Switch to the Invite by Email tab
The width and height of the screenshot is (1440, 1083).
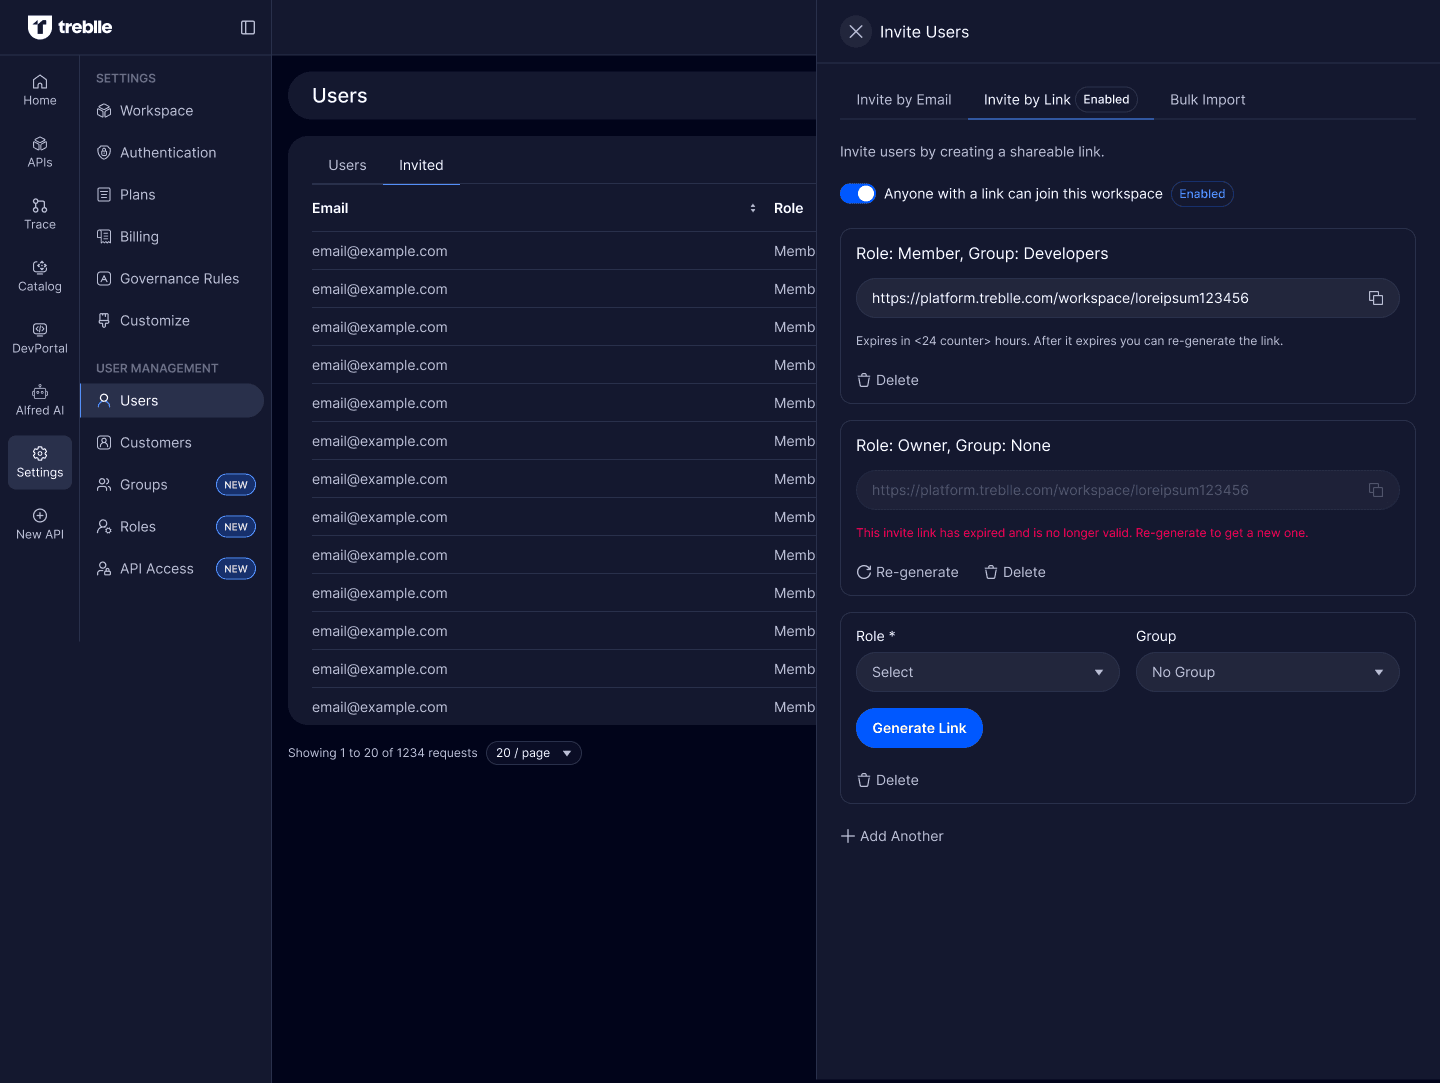click(903, 100)
